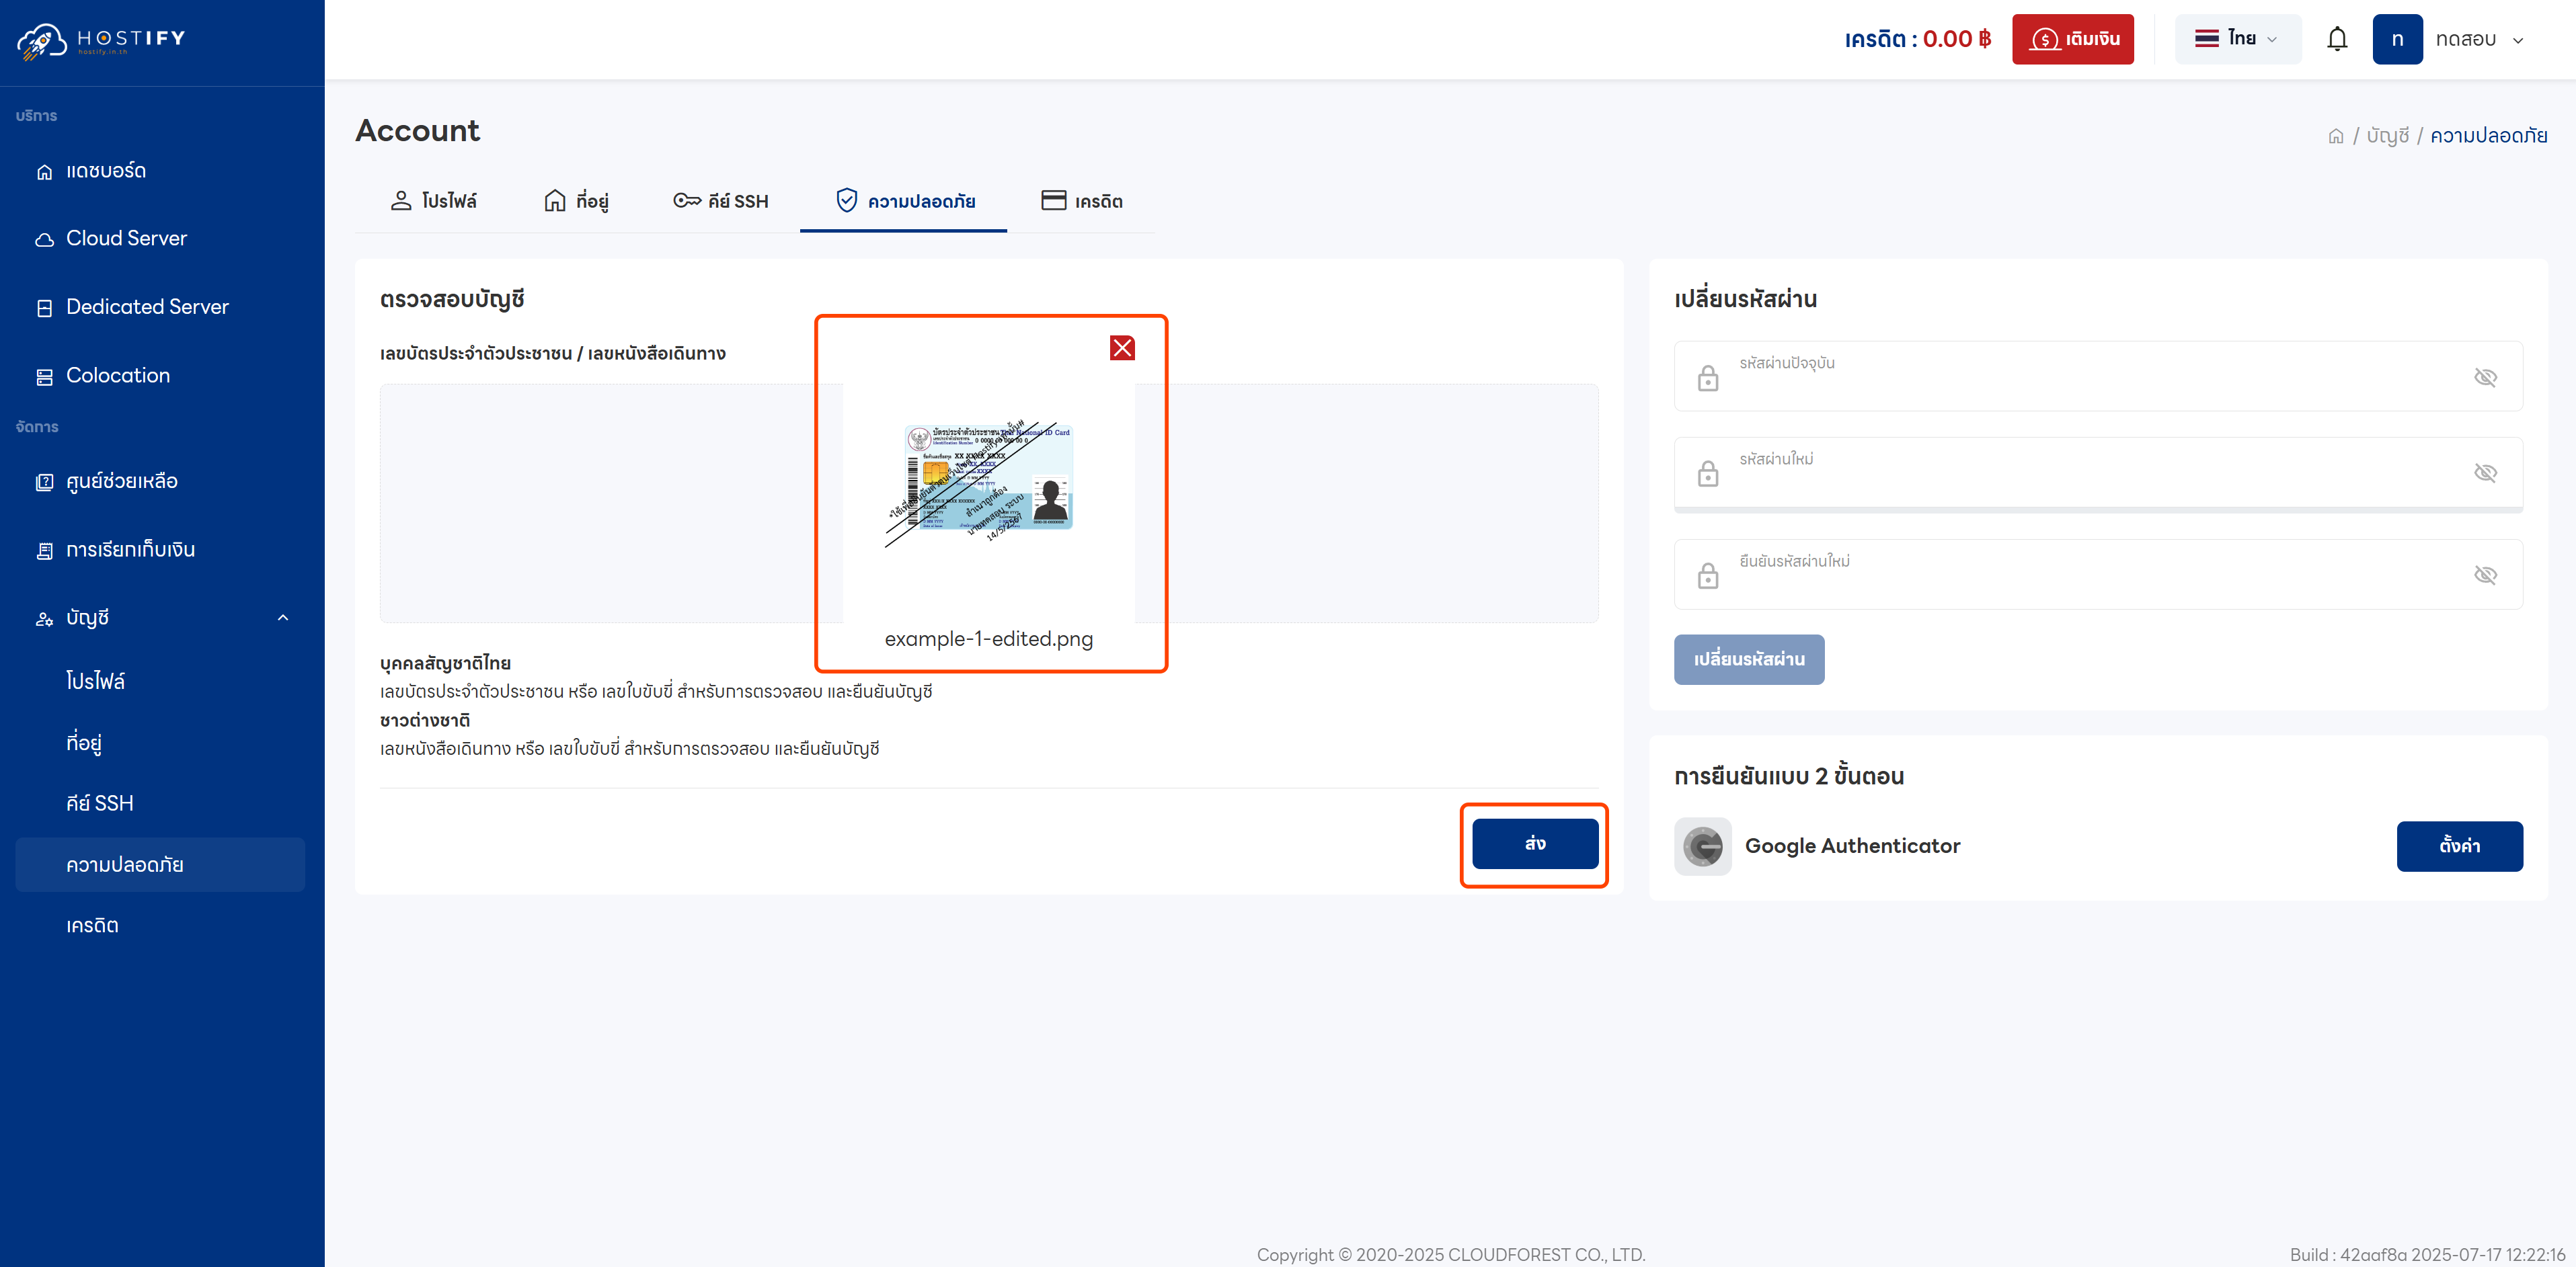
Task: Open the notification bell
Action: (x=2337, y=39)
